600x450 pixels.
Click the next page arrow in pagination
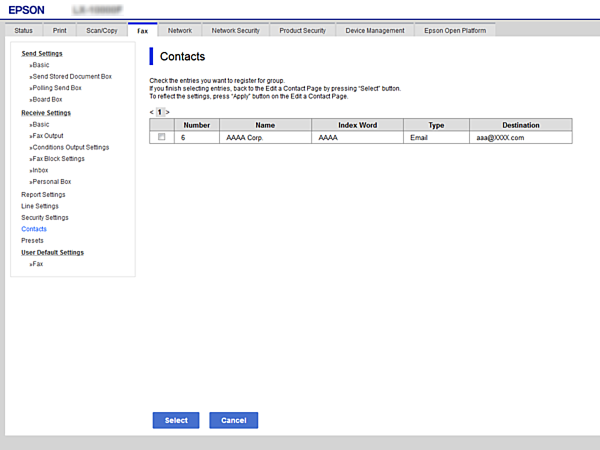coord(167,112)
